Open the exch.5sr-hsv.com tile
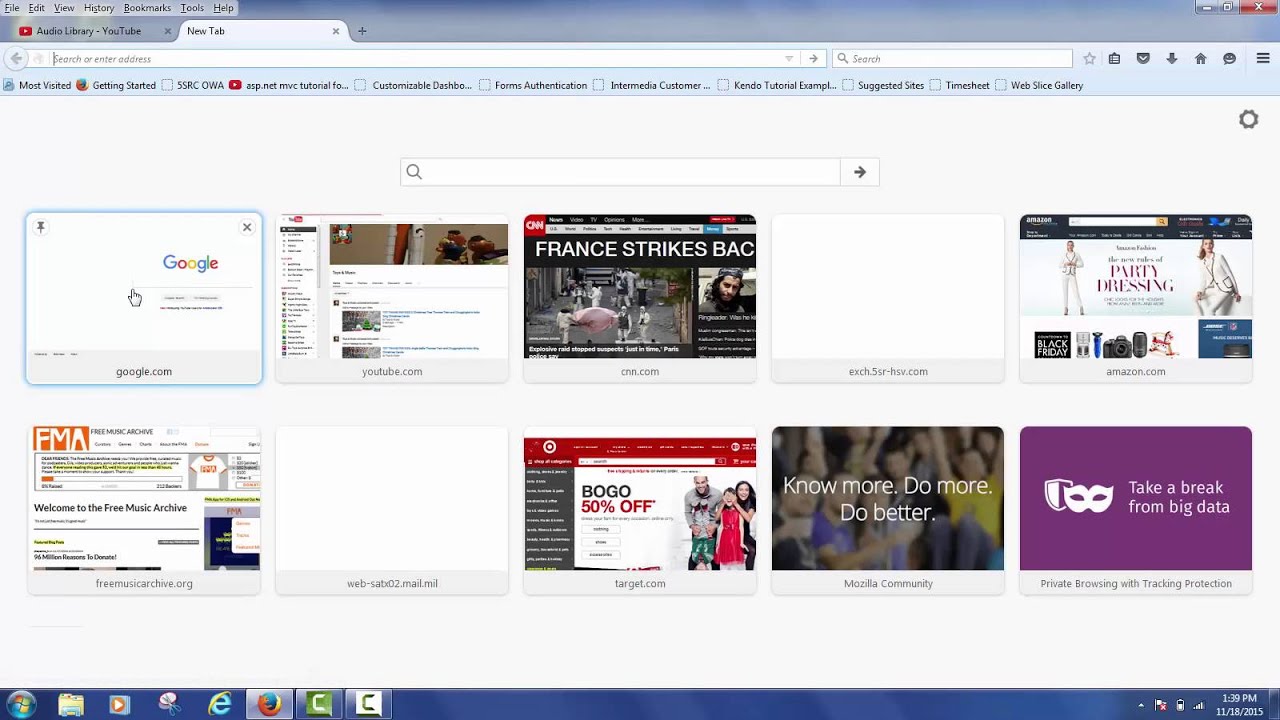This screenshot has height=720, width=1280. [888, 298]
